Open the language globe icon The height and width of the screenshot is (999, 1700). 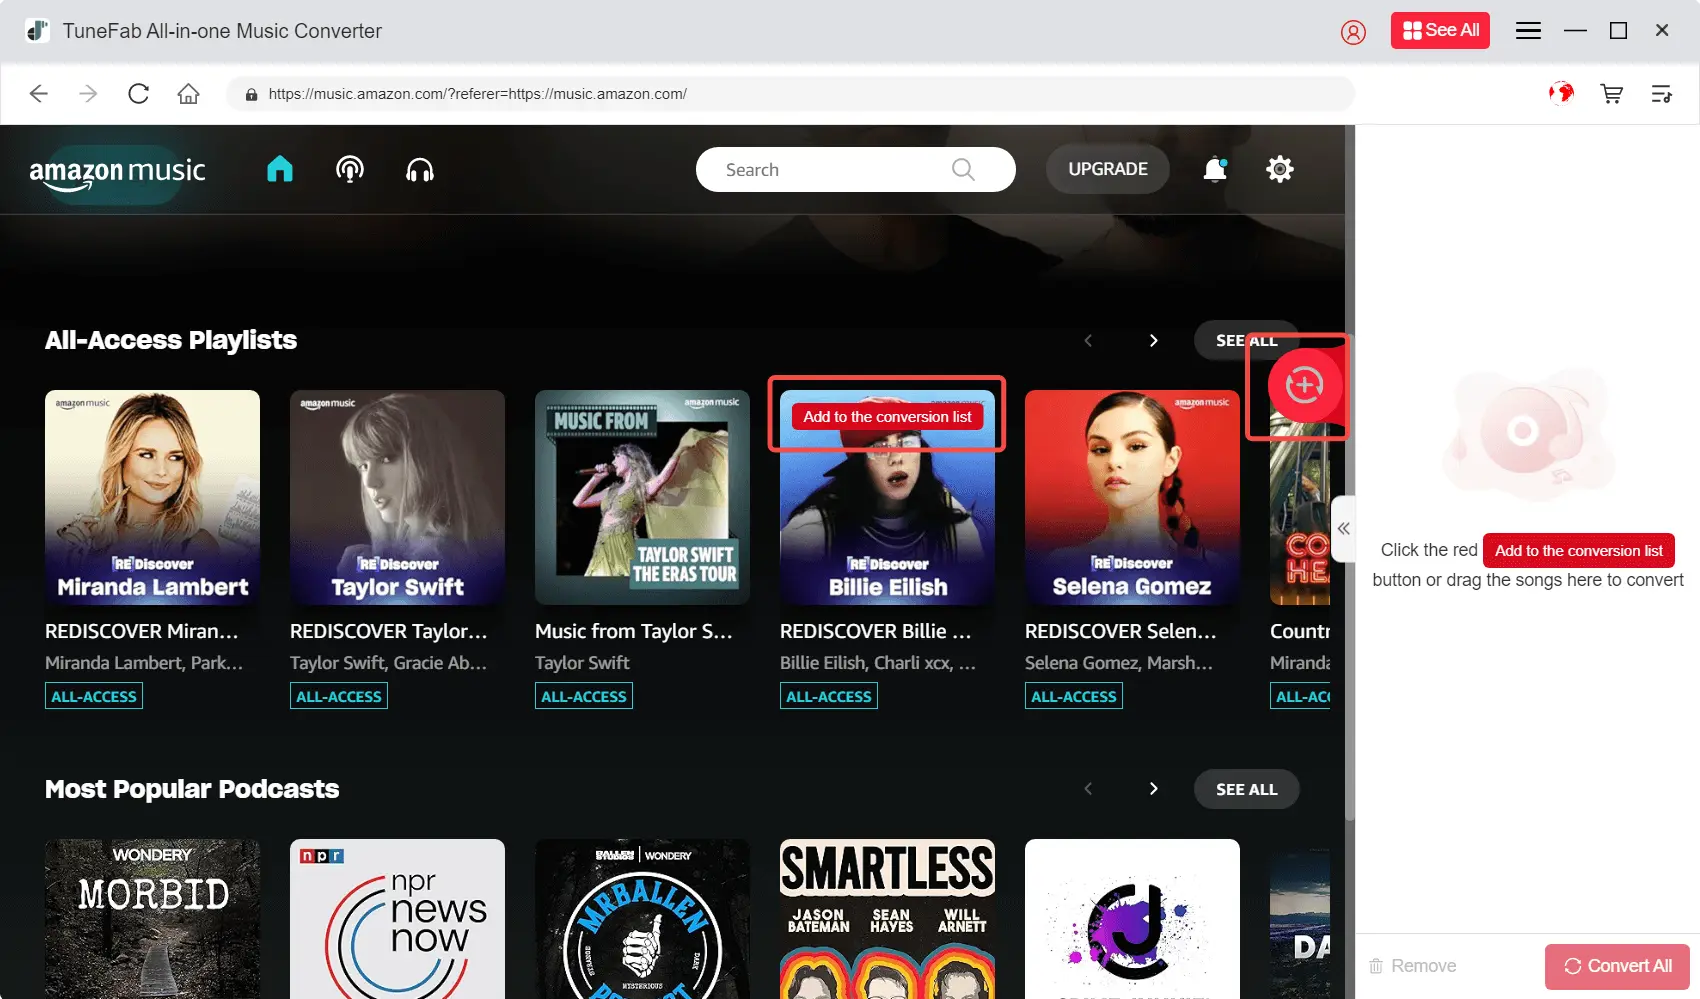(x=1561, y=93)
